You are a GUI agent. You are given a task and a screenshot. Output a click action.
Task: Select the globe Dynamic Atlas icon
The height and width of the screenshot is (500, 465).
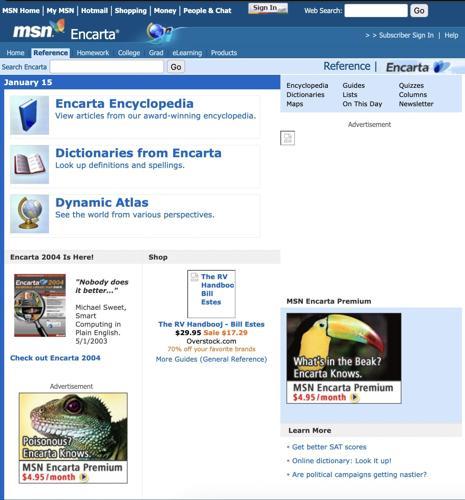tap(30, 214)
